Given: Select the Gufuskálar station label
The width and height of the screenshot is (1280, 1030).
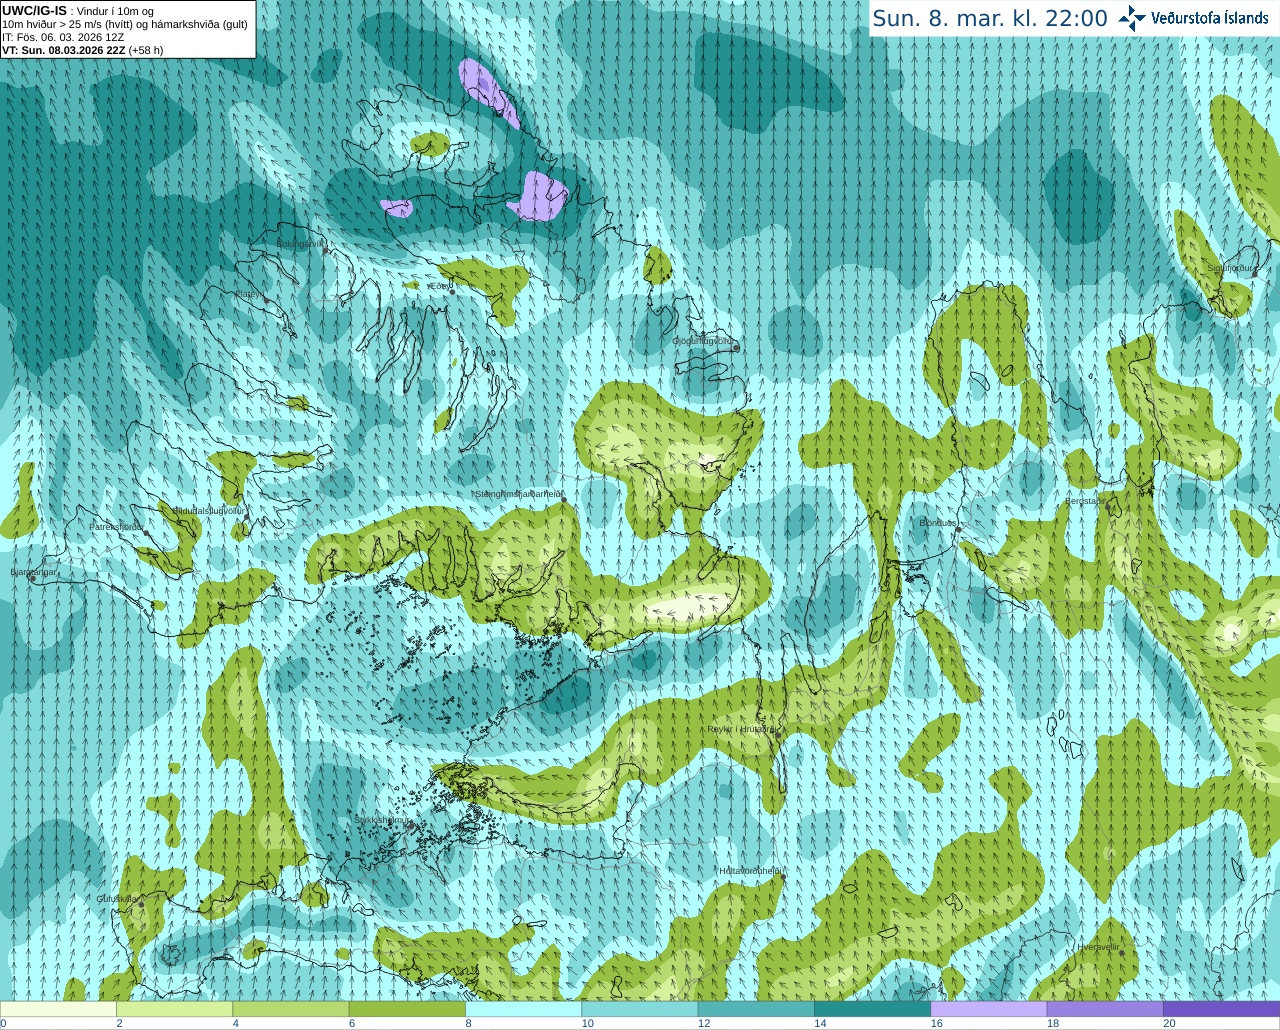Looking at the screenshot, I should point(117,898).
